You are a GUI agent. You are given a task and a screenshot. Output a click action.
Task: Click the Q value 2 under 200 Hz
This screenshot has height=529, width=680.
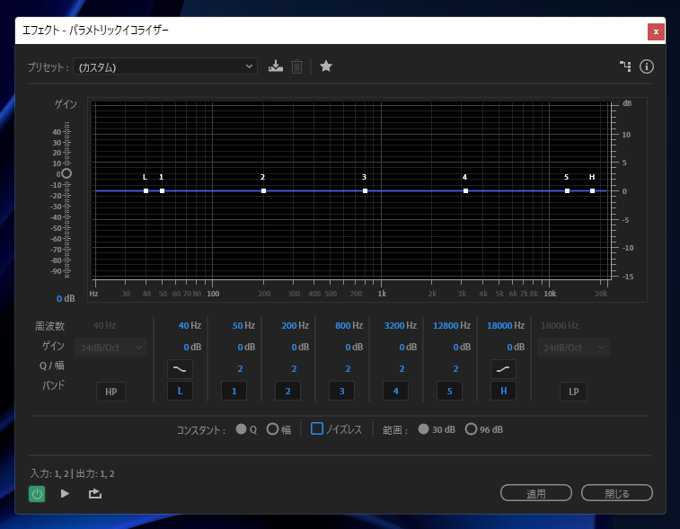click(x=294, y=369)
